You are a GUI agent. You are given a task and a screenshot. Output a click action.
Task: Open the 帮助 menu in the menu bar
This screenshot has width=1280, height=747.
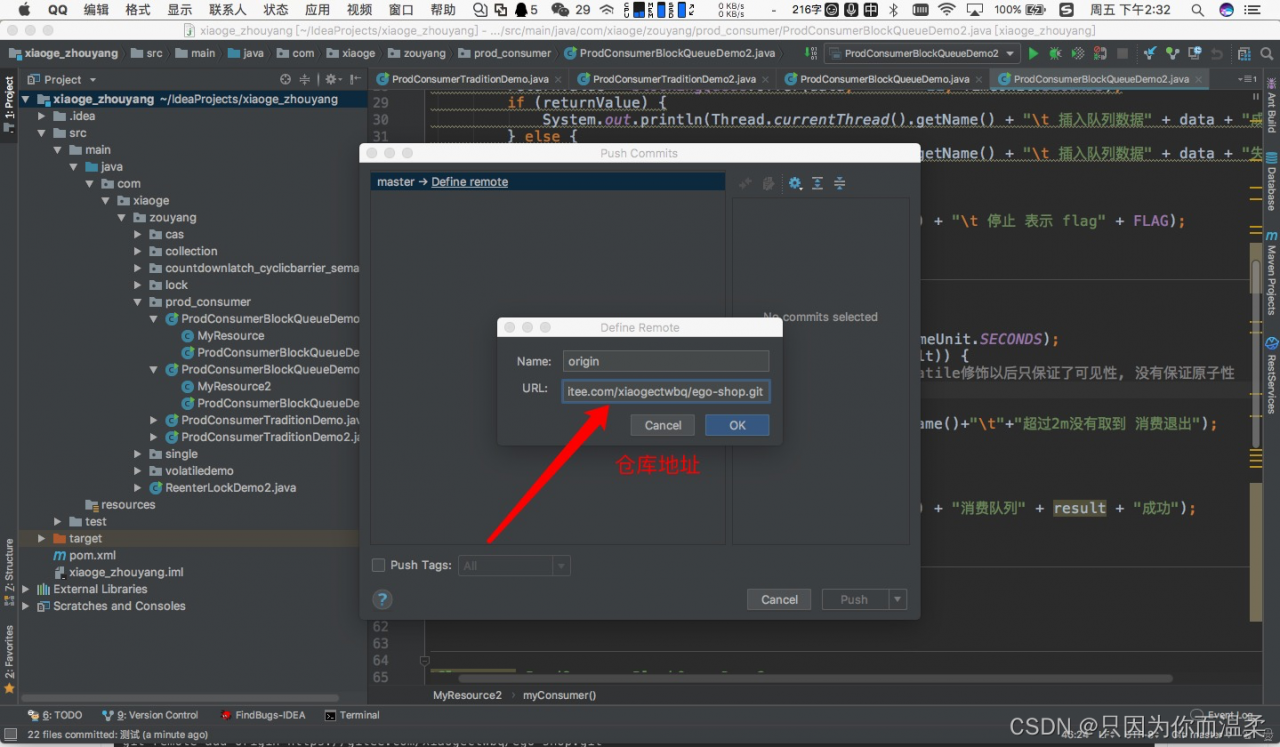(443, 10)
